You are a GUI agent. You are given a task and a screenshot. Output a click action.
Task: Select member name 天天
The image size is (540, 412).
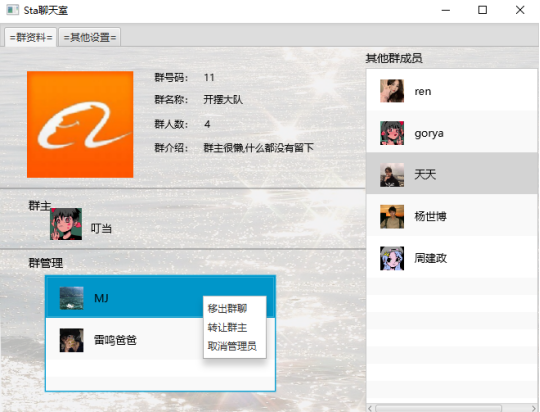tap(425, 175)
